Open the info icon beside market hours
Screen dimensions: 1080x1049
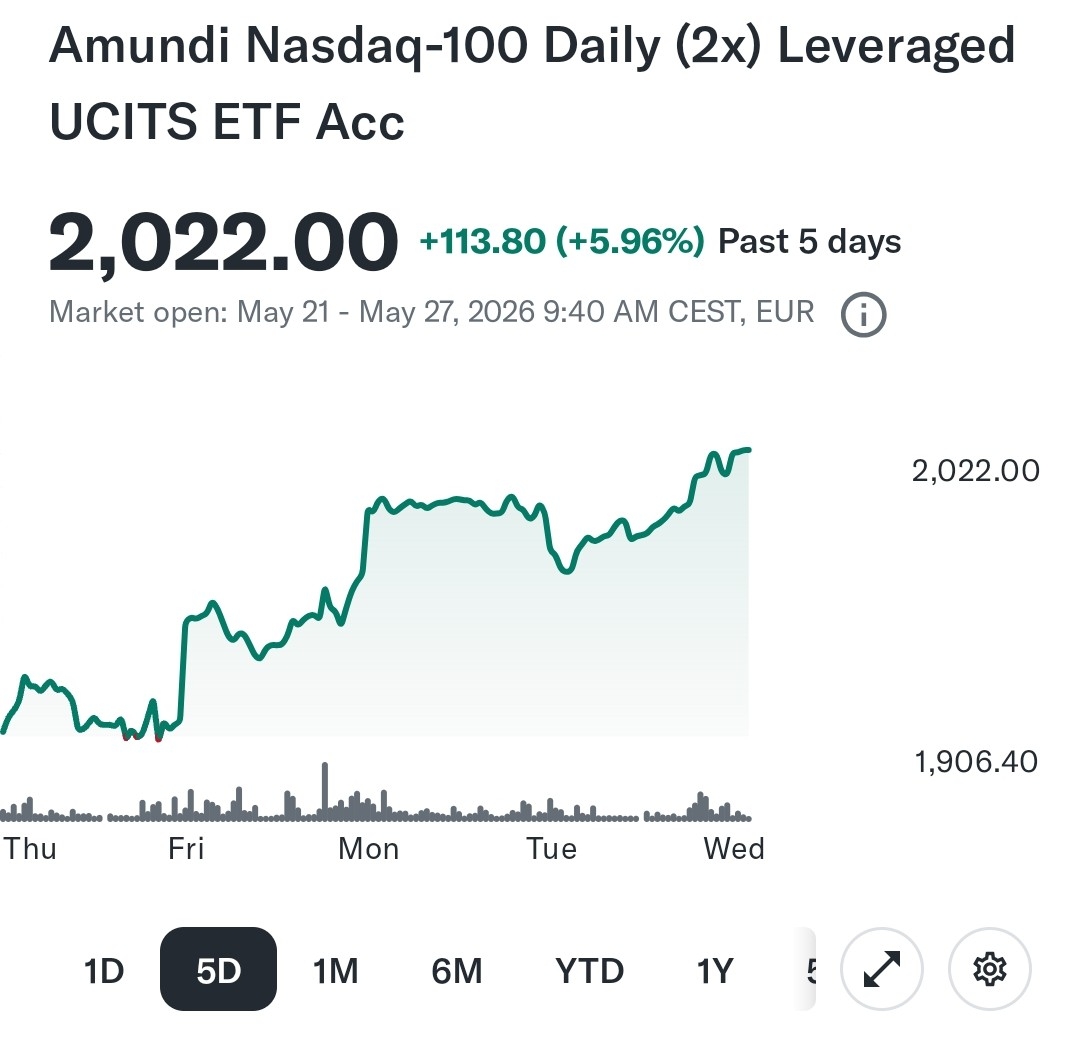click(863, 314)
